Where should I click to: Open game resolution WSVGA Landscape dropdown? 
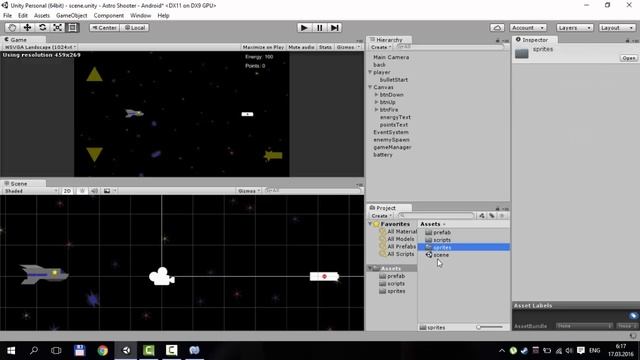pos(40,47)
